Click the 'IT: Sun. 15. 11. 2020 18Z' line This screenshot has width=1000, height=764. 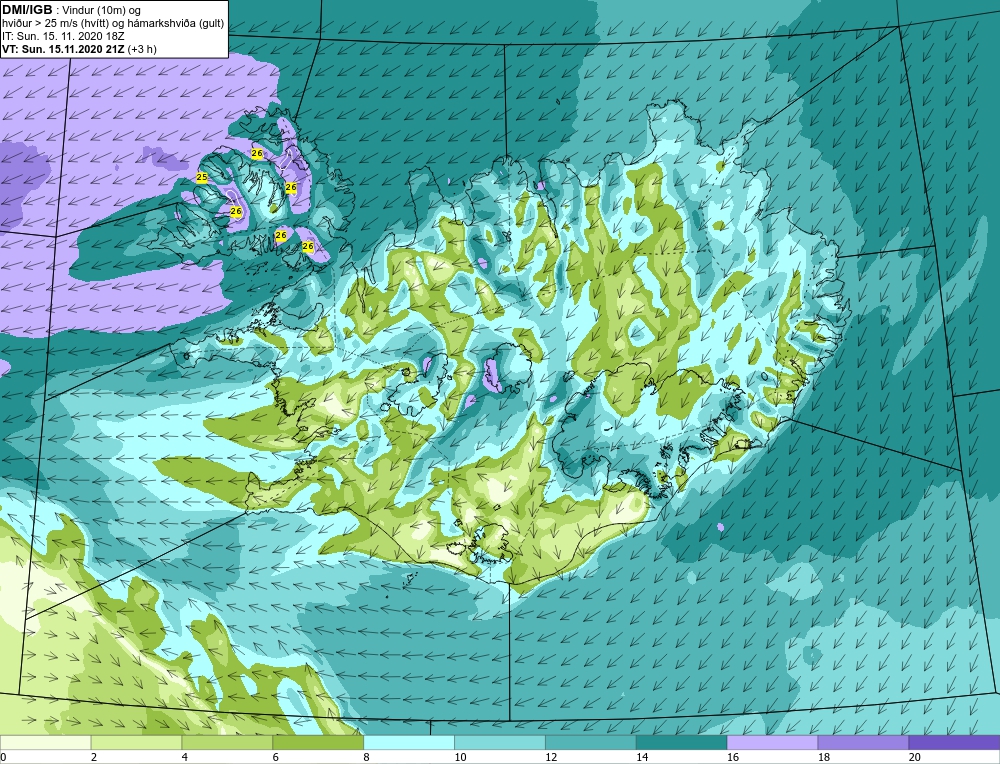tap(63, 36)
